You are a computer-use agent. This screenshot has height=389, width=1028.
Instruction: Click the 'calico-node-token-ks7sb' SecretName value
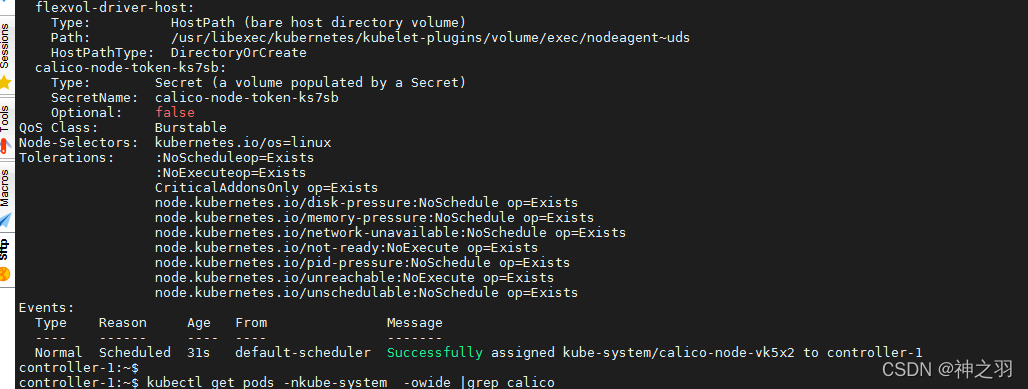tap(247, 98)
